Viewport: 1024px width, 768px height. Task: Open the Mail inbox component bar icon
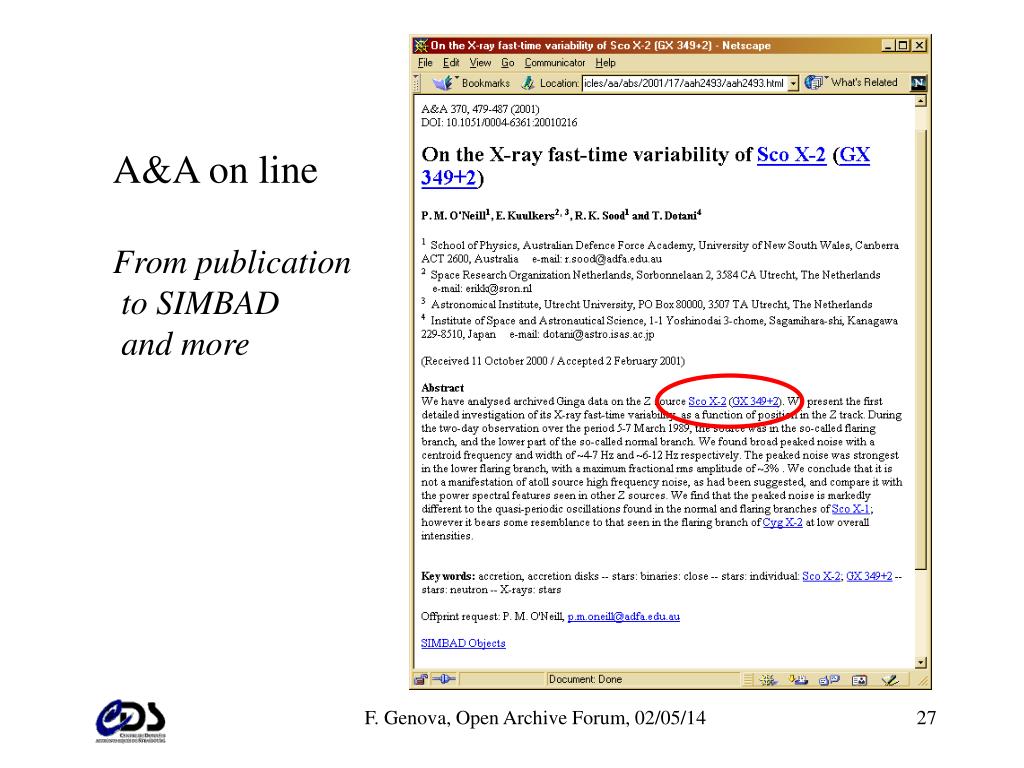[798, 680]
